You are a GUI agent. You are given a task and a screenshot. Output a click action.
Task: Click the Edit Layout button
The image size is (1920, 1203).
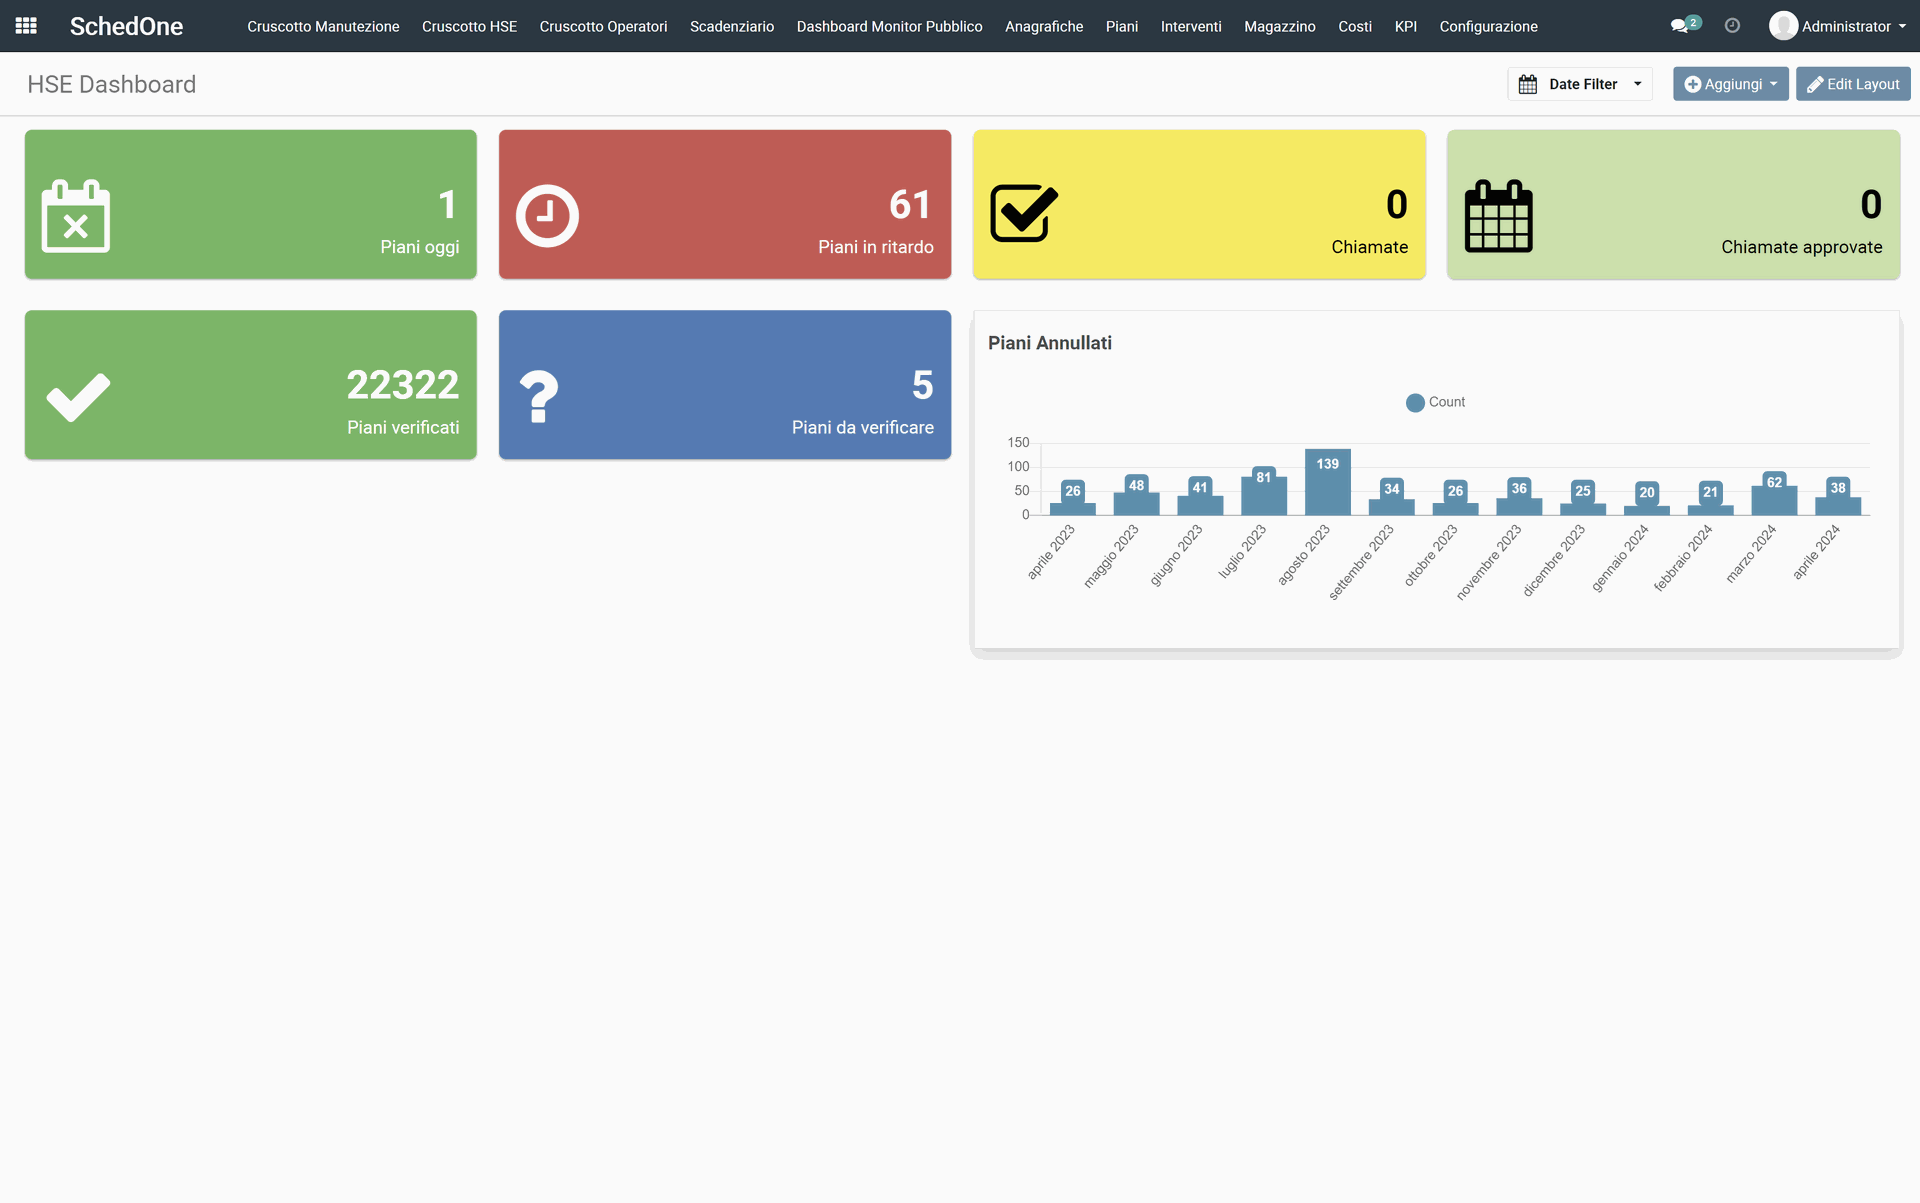1852,84
